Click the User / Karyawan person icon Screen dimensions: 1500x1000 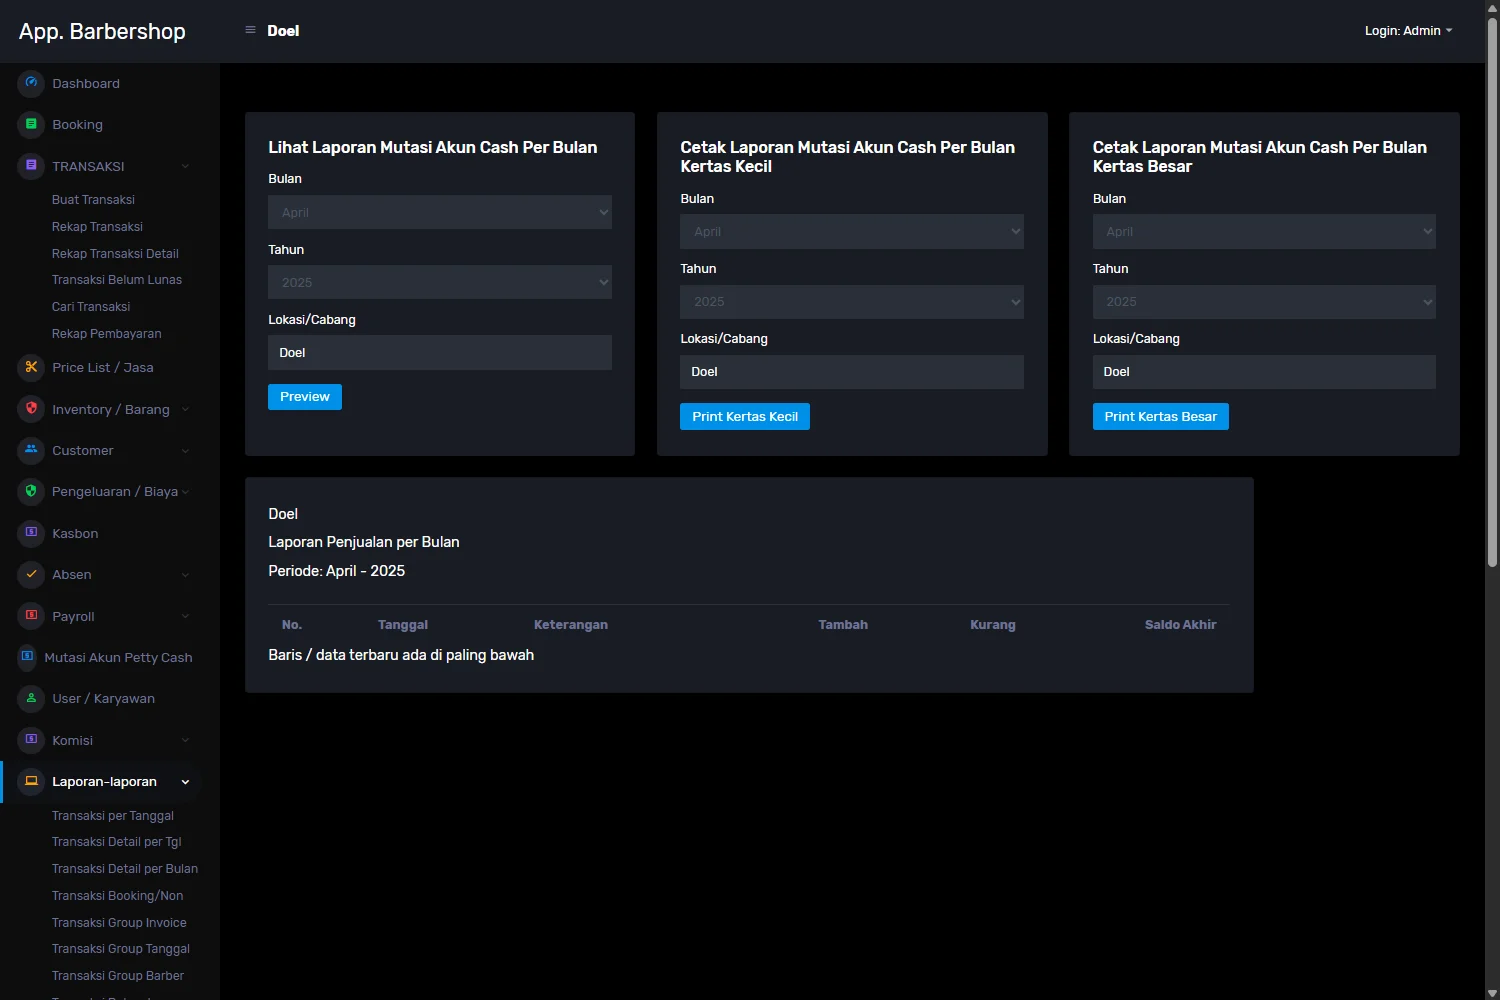click(x=31, y=698)
